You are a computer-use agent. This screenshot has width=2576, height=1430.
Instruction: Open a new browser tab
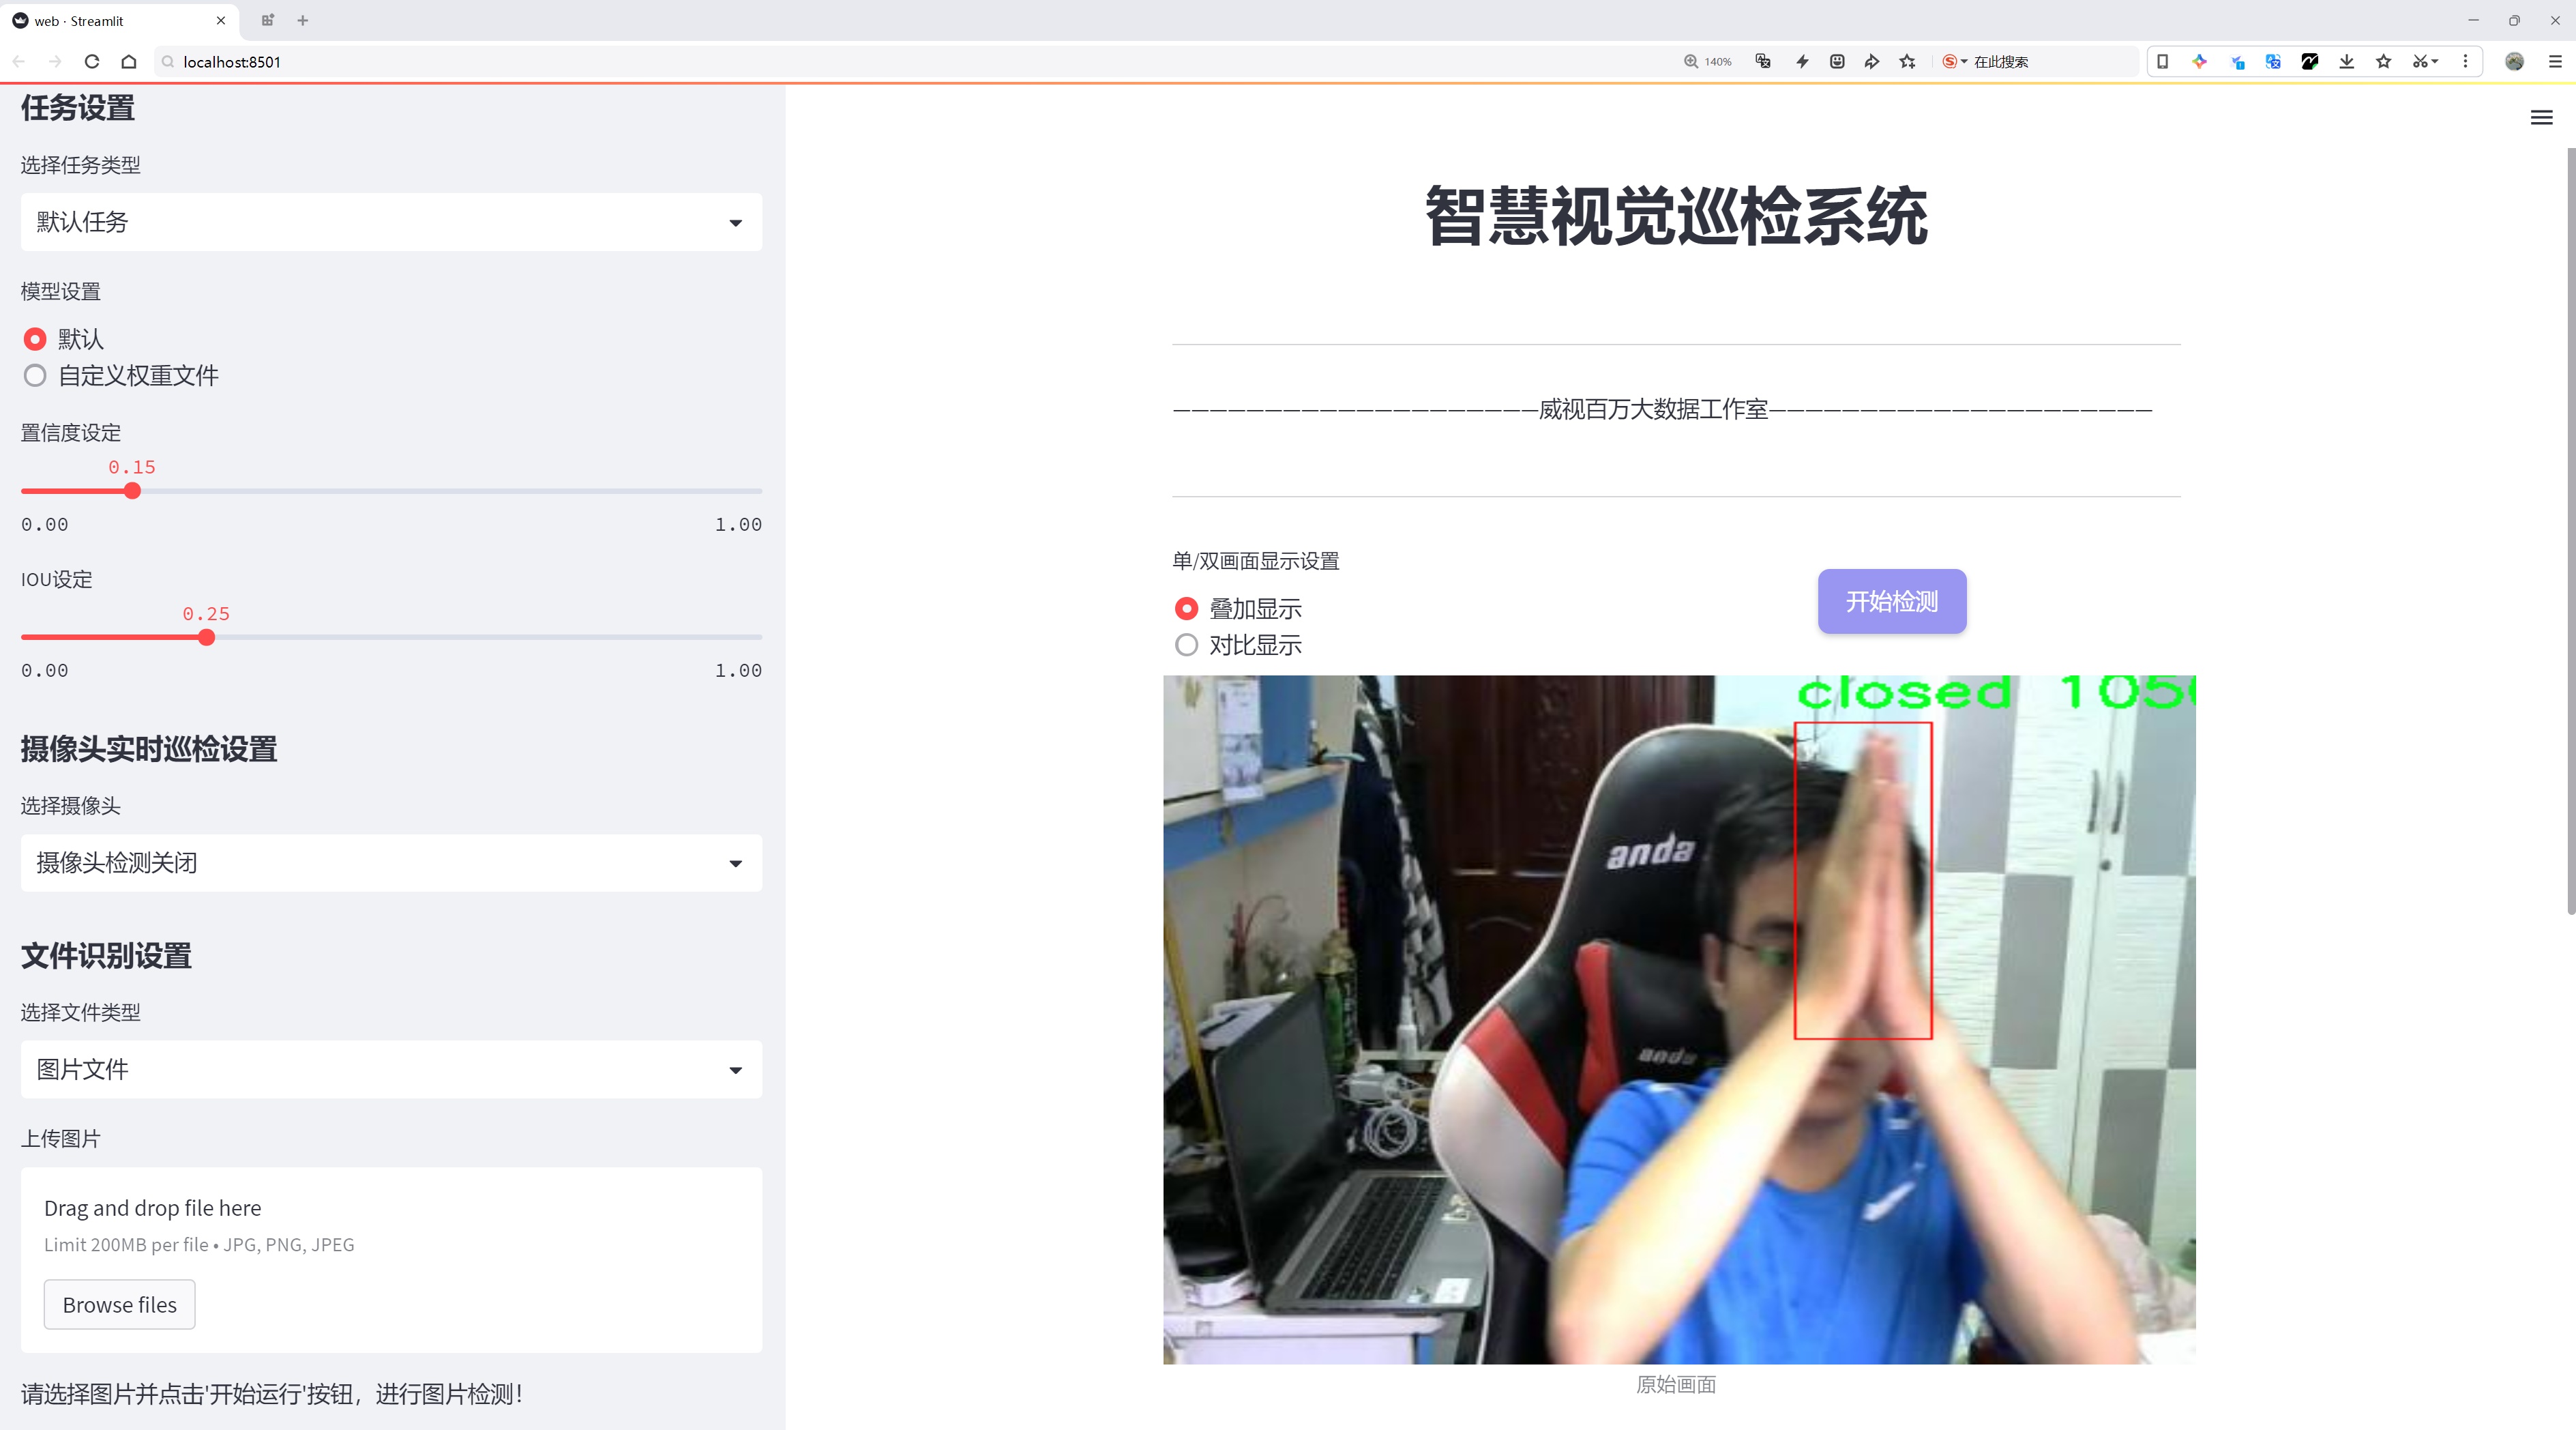303,20
